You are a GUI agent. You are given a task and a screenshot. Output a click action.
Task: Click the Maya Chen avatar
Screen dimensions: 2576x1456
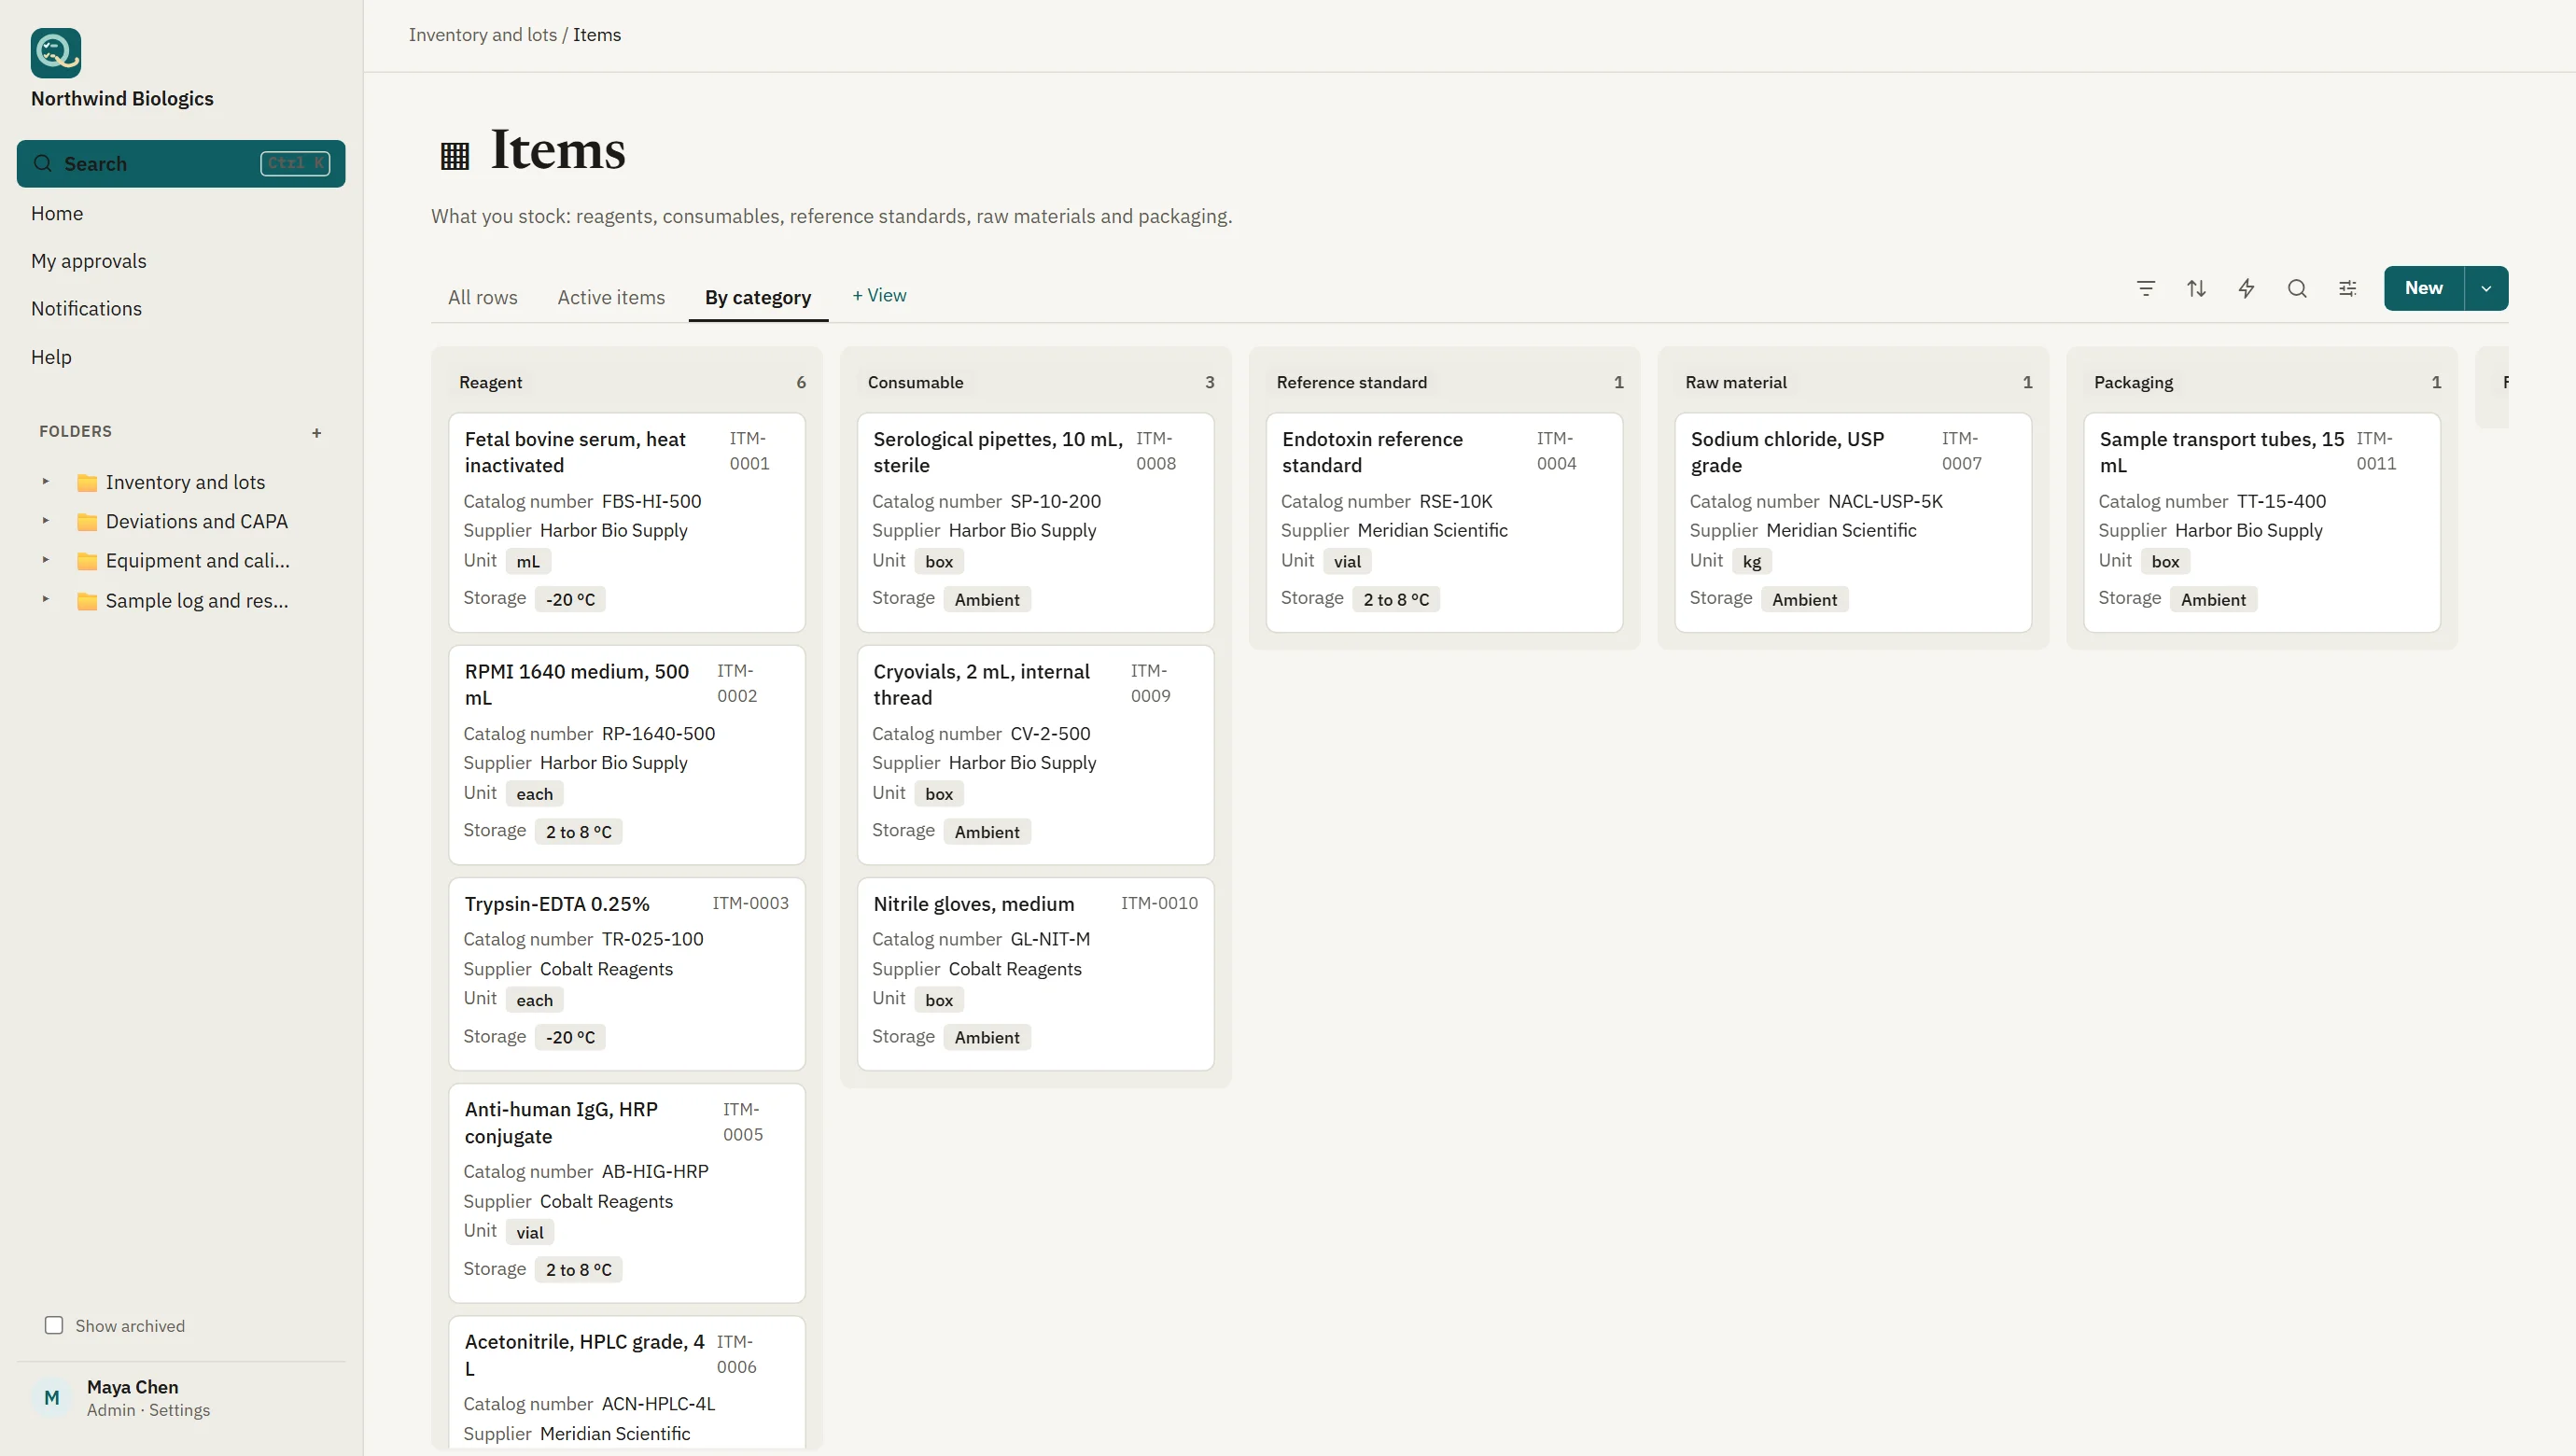pyautogui.click(x=52, y=1398)
